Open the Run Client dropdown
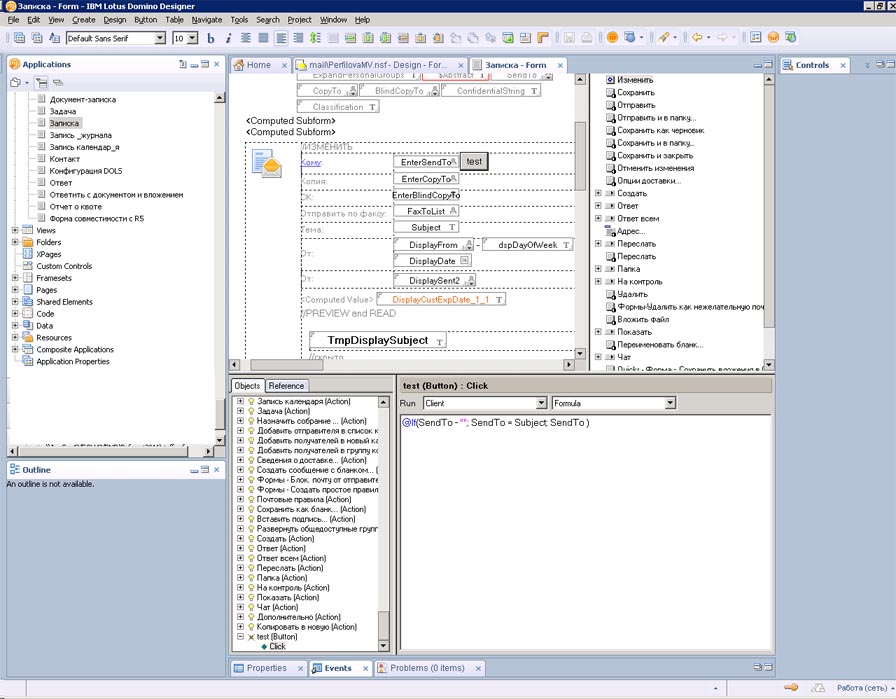This screenshot has width=896, height=699. pos(542,404)
